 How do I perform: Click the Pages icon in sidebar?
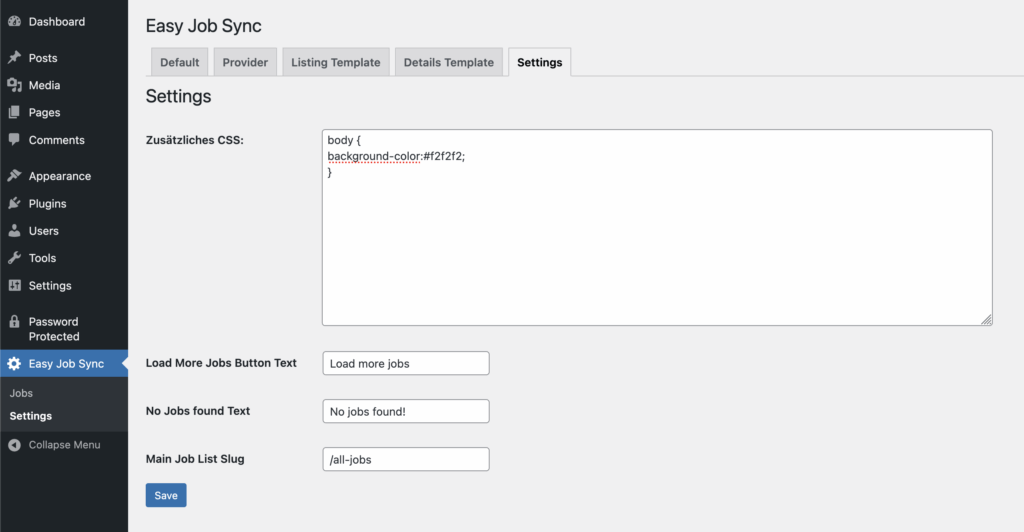(14, 112)
